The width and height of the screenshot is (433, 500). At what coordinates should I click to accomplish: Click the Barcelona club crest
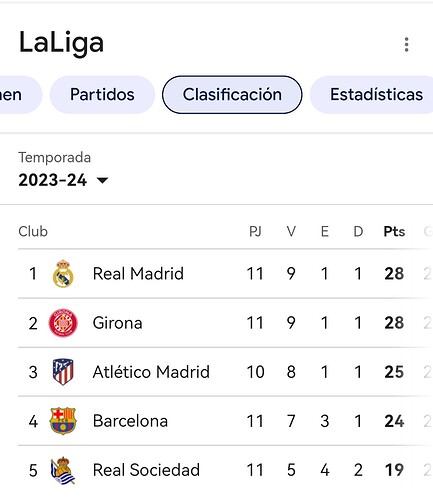(63, 421)
